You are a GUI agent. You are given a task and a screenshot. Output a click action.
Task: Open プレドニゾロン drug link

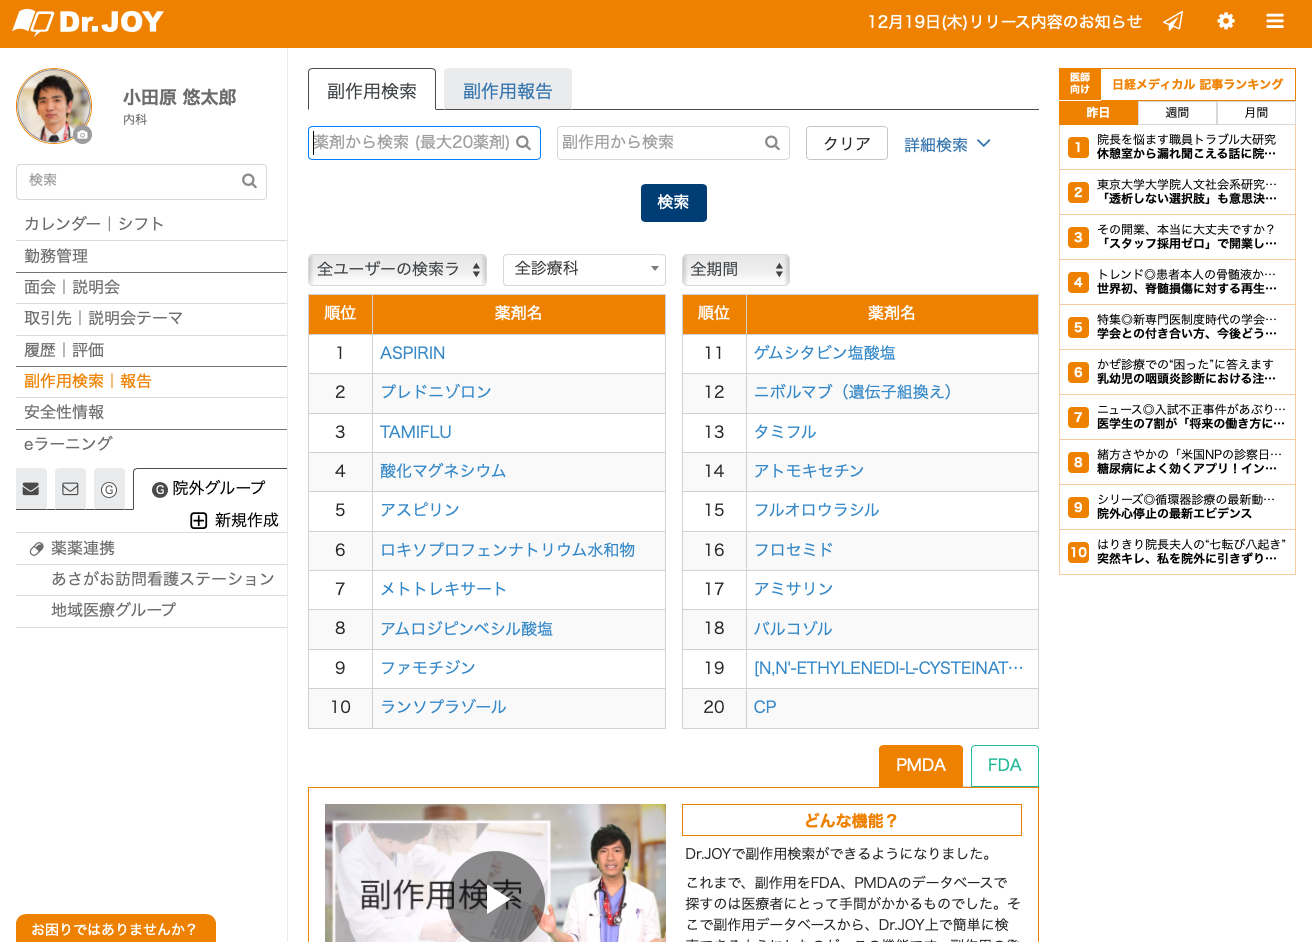pyautogui.click(x=436, y=392)
